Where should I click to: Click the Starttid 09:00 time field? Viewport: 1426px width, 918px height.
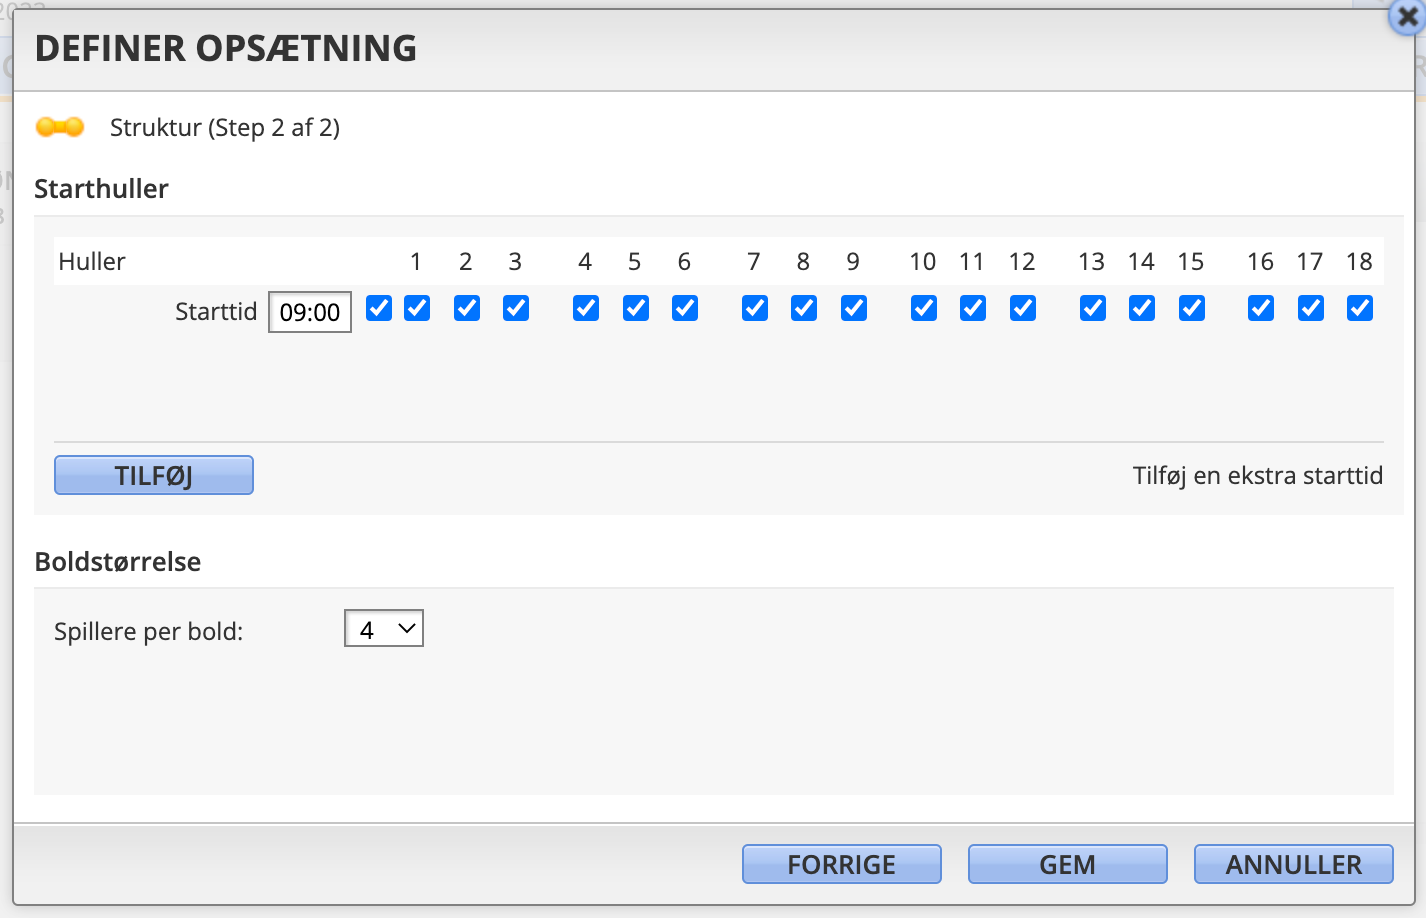click(x=310, y=312)
